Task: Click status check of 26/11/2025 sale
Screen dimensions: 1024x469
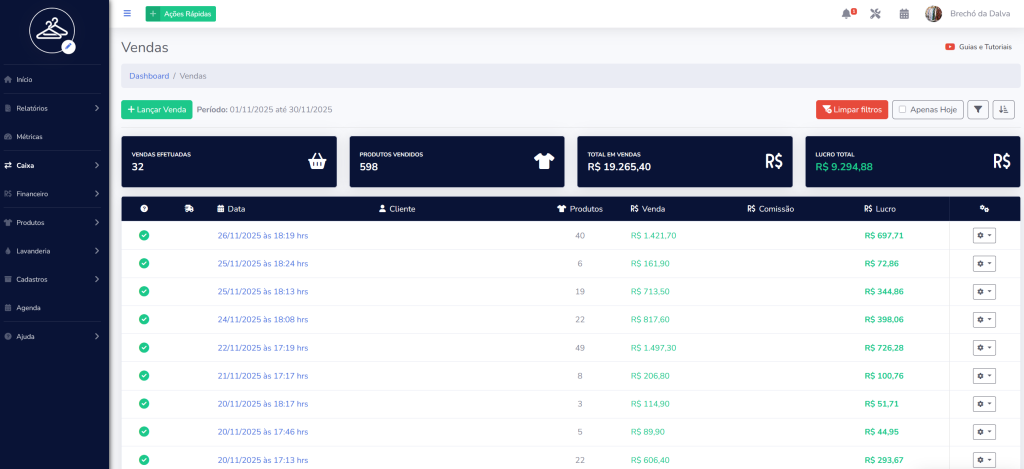Action: tap(144, 236)
